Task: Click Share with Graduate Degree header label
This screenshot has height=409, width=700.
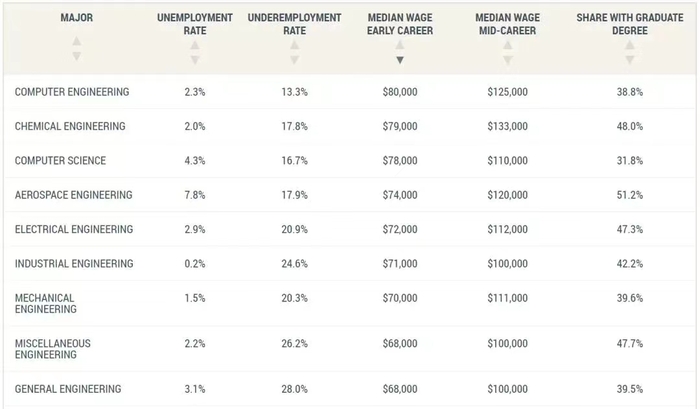Action: (629, 24)
